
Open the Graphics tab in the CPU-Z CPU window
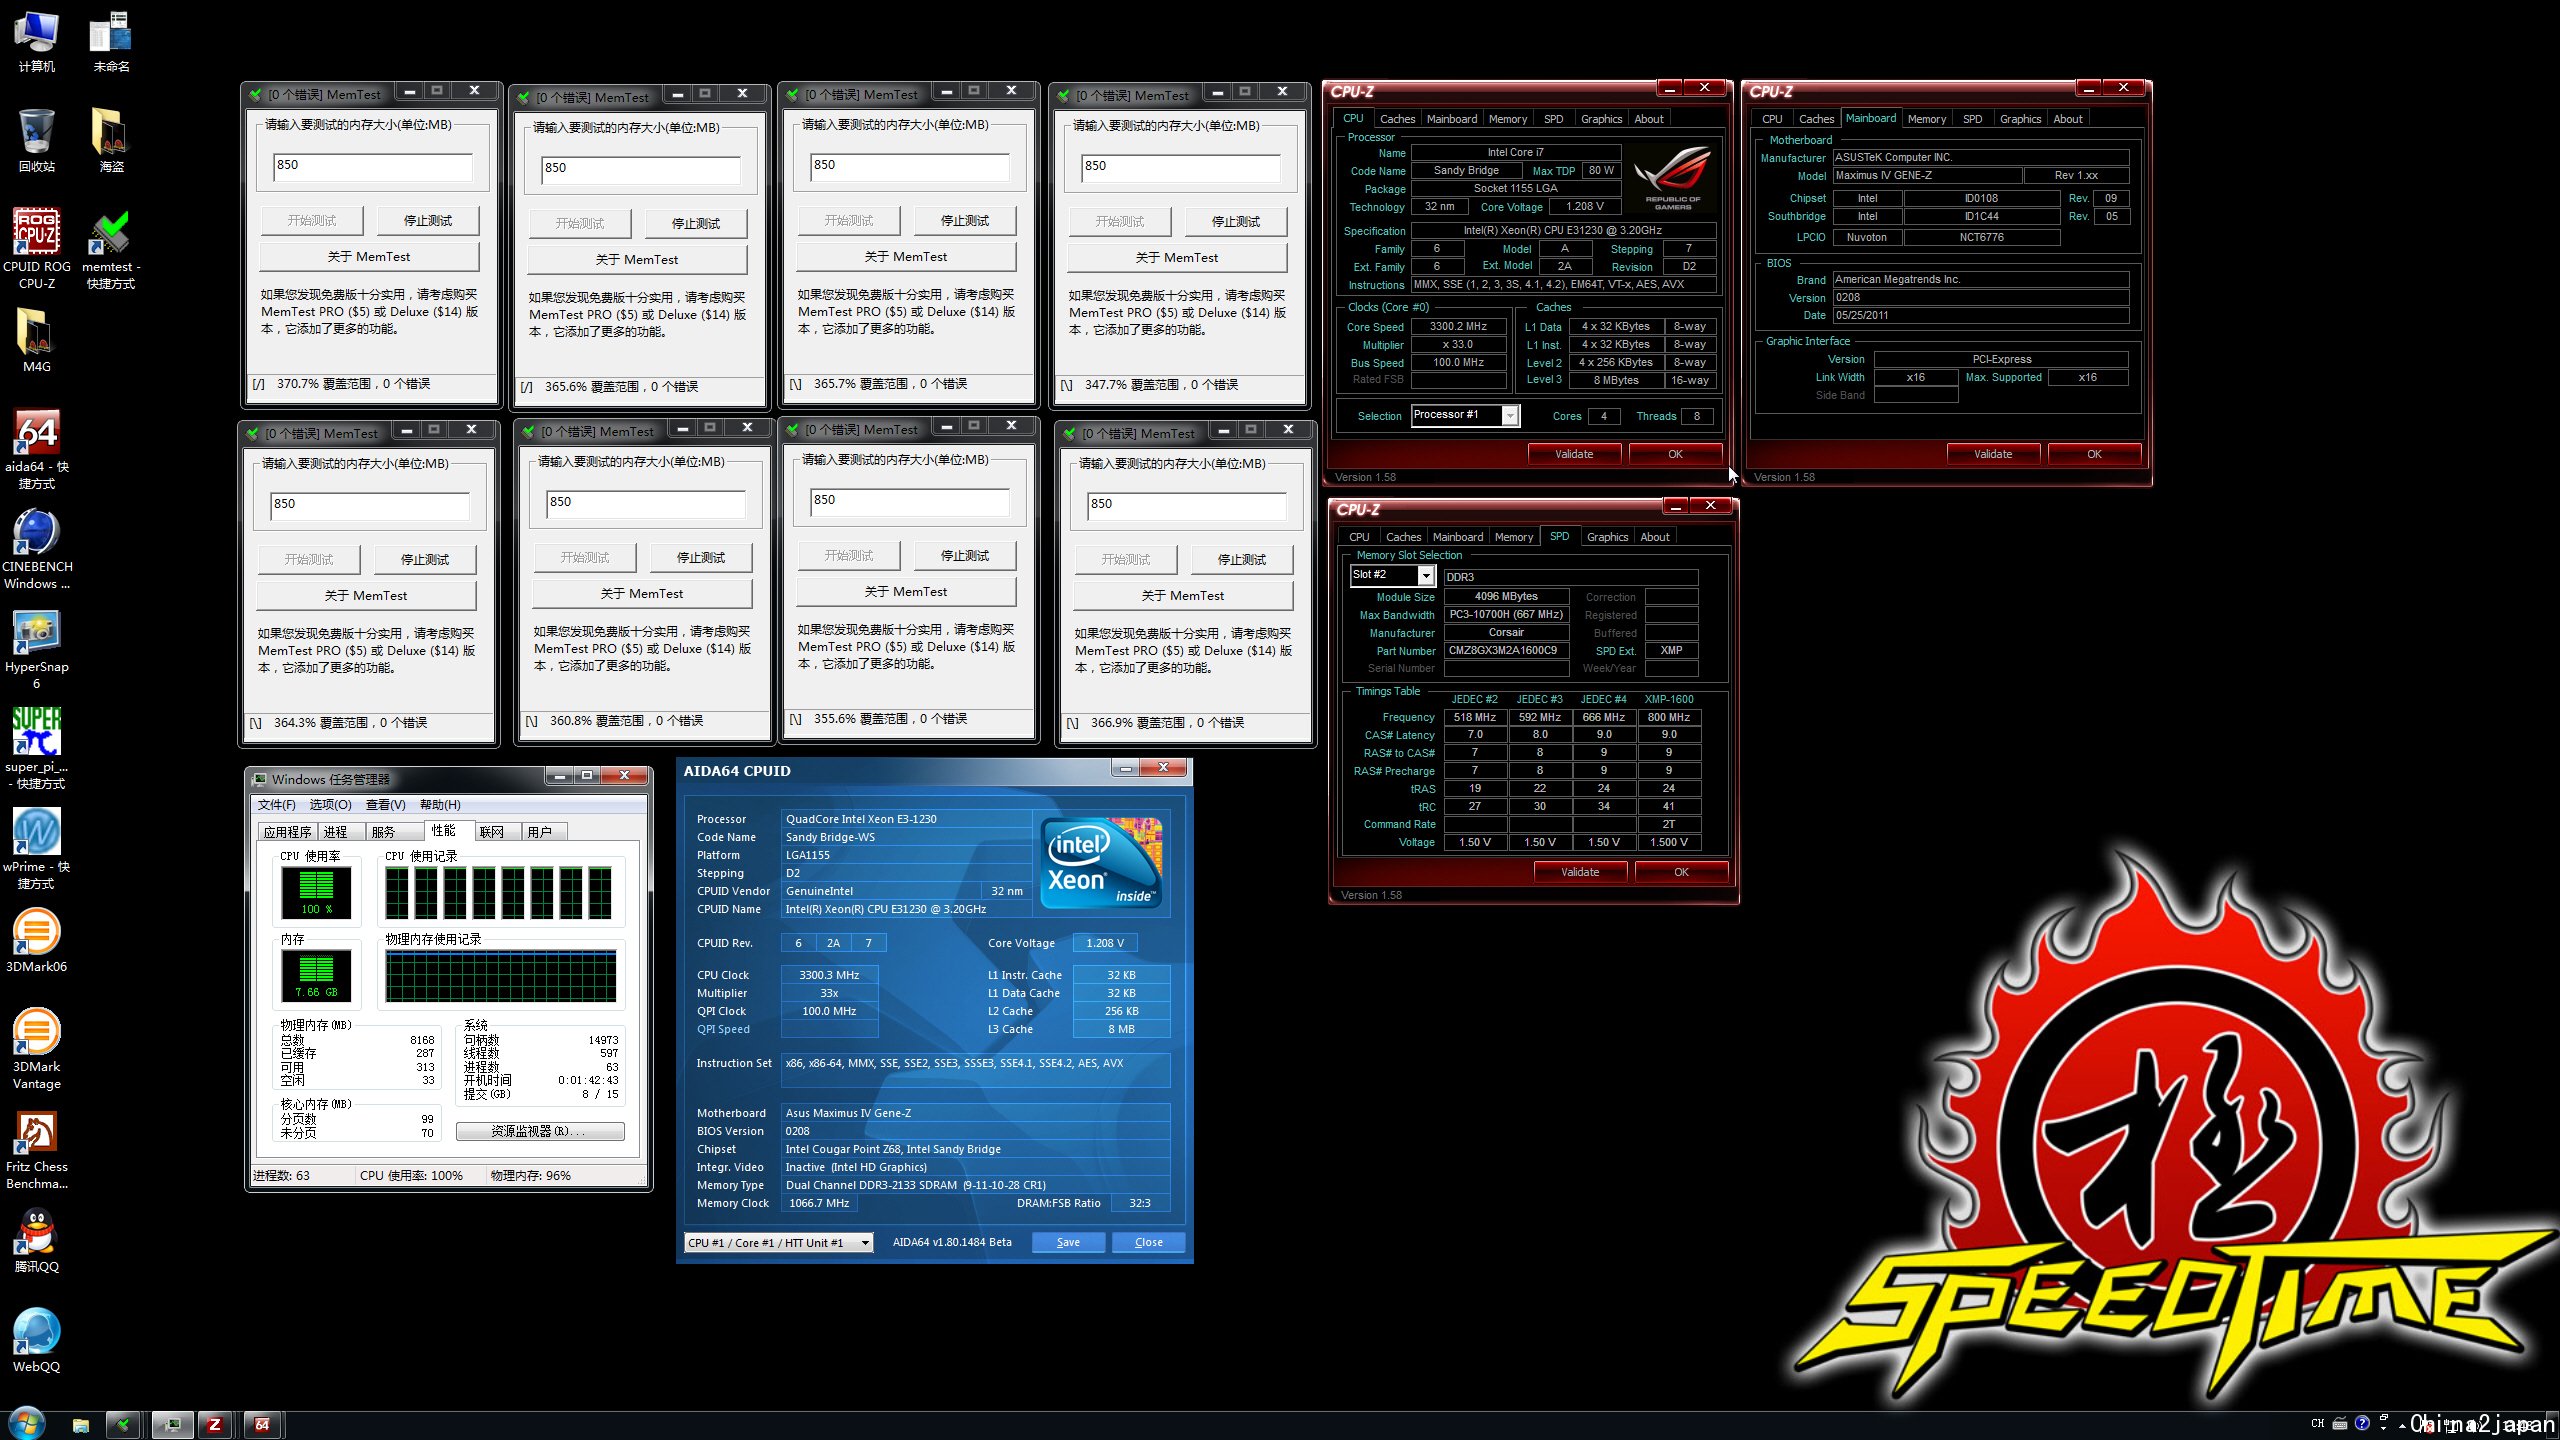click(1601, 119)
